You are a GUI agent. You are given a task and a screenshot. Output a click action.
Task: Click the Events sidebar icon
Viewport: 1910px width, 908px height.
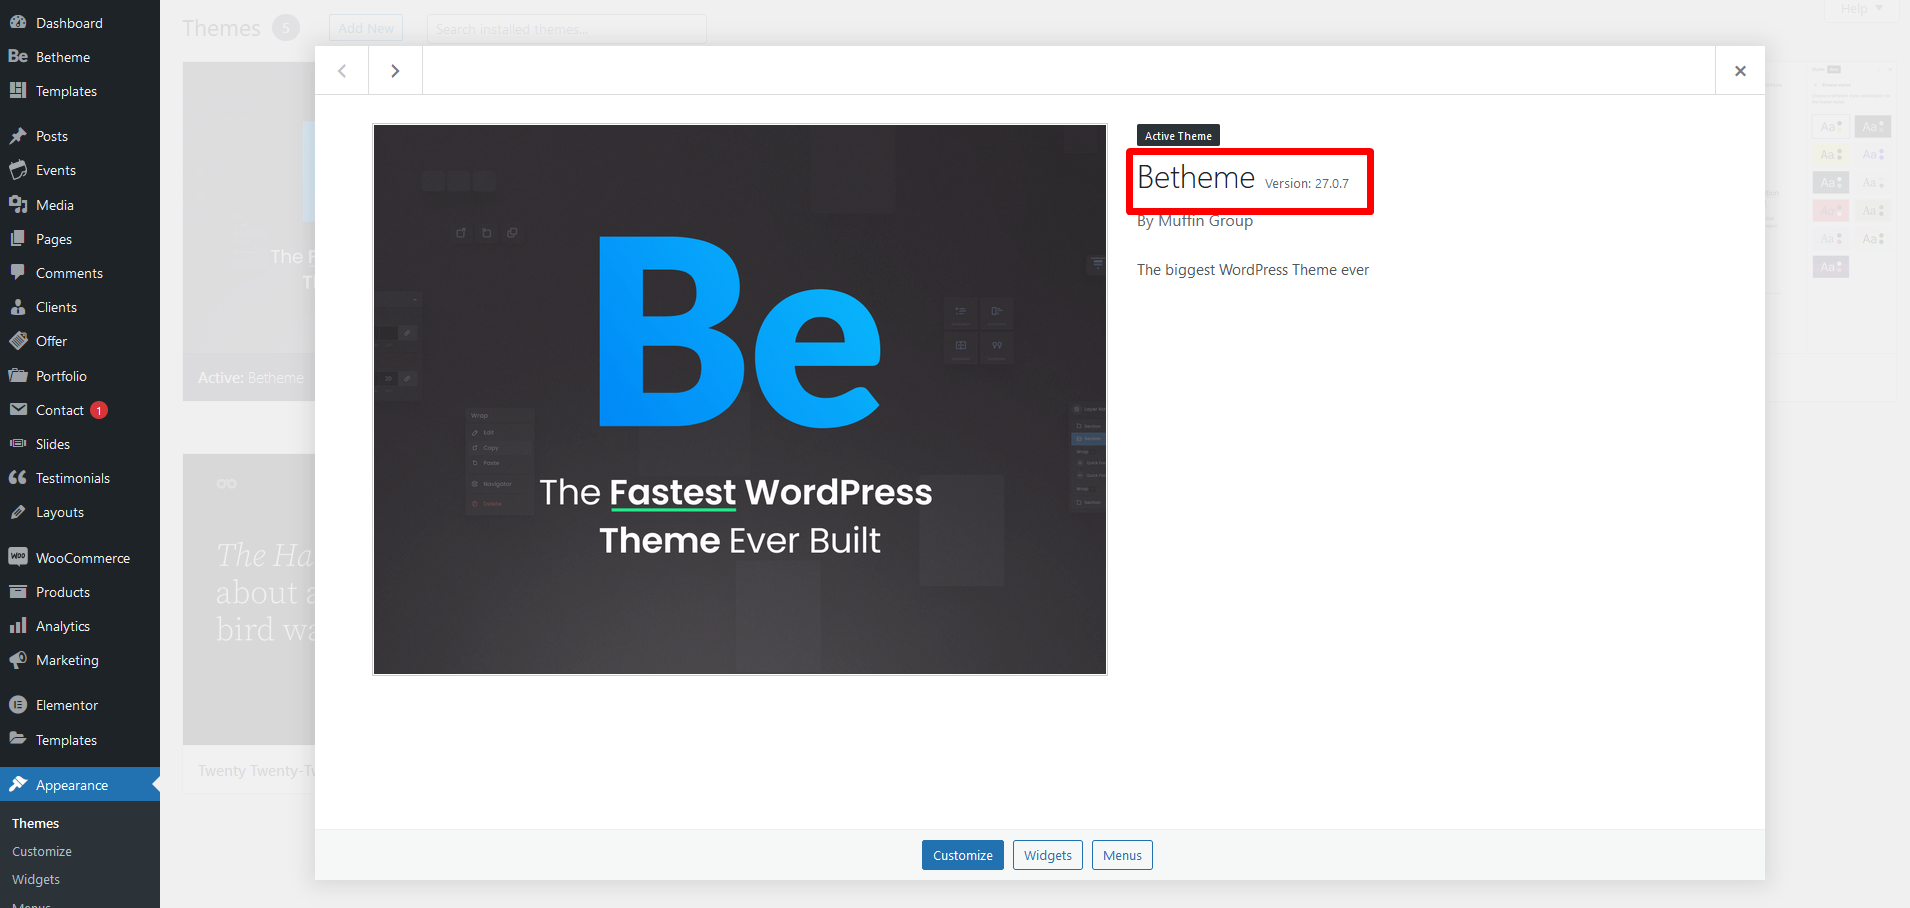[x=18, y=170]
